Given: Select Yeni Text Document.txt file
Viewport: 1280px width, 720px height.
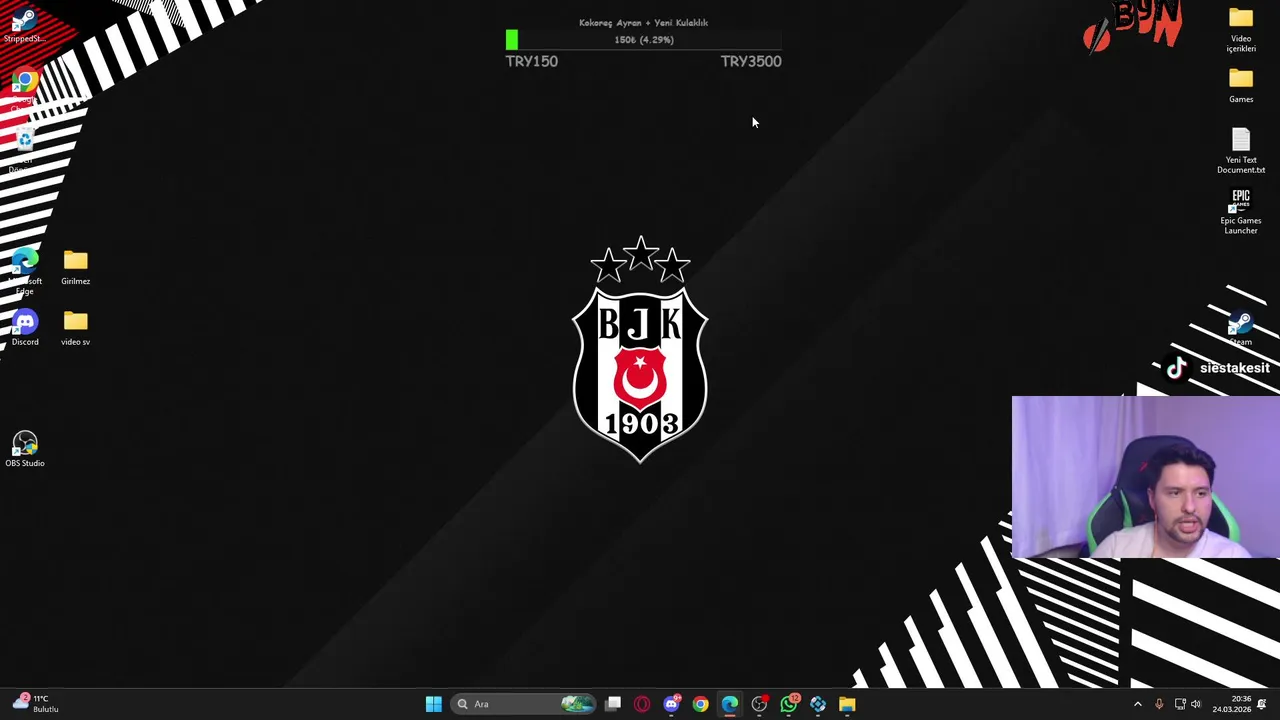Looking at the screenshot, I should pos(1241,151).
